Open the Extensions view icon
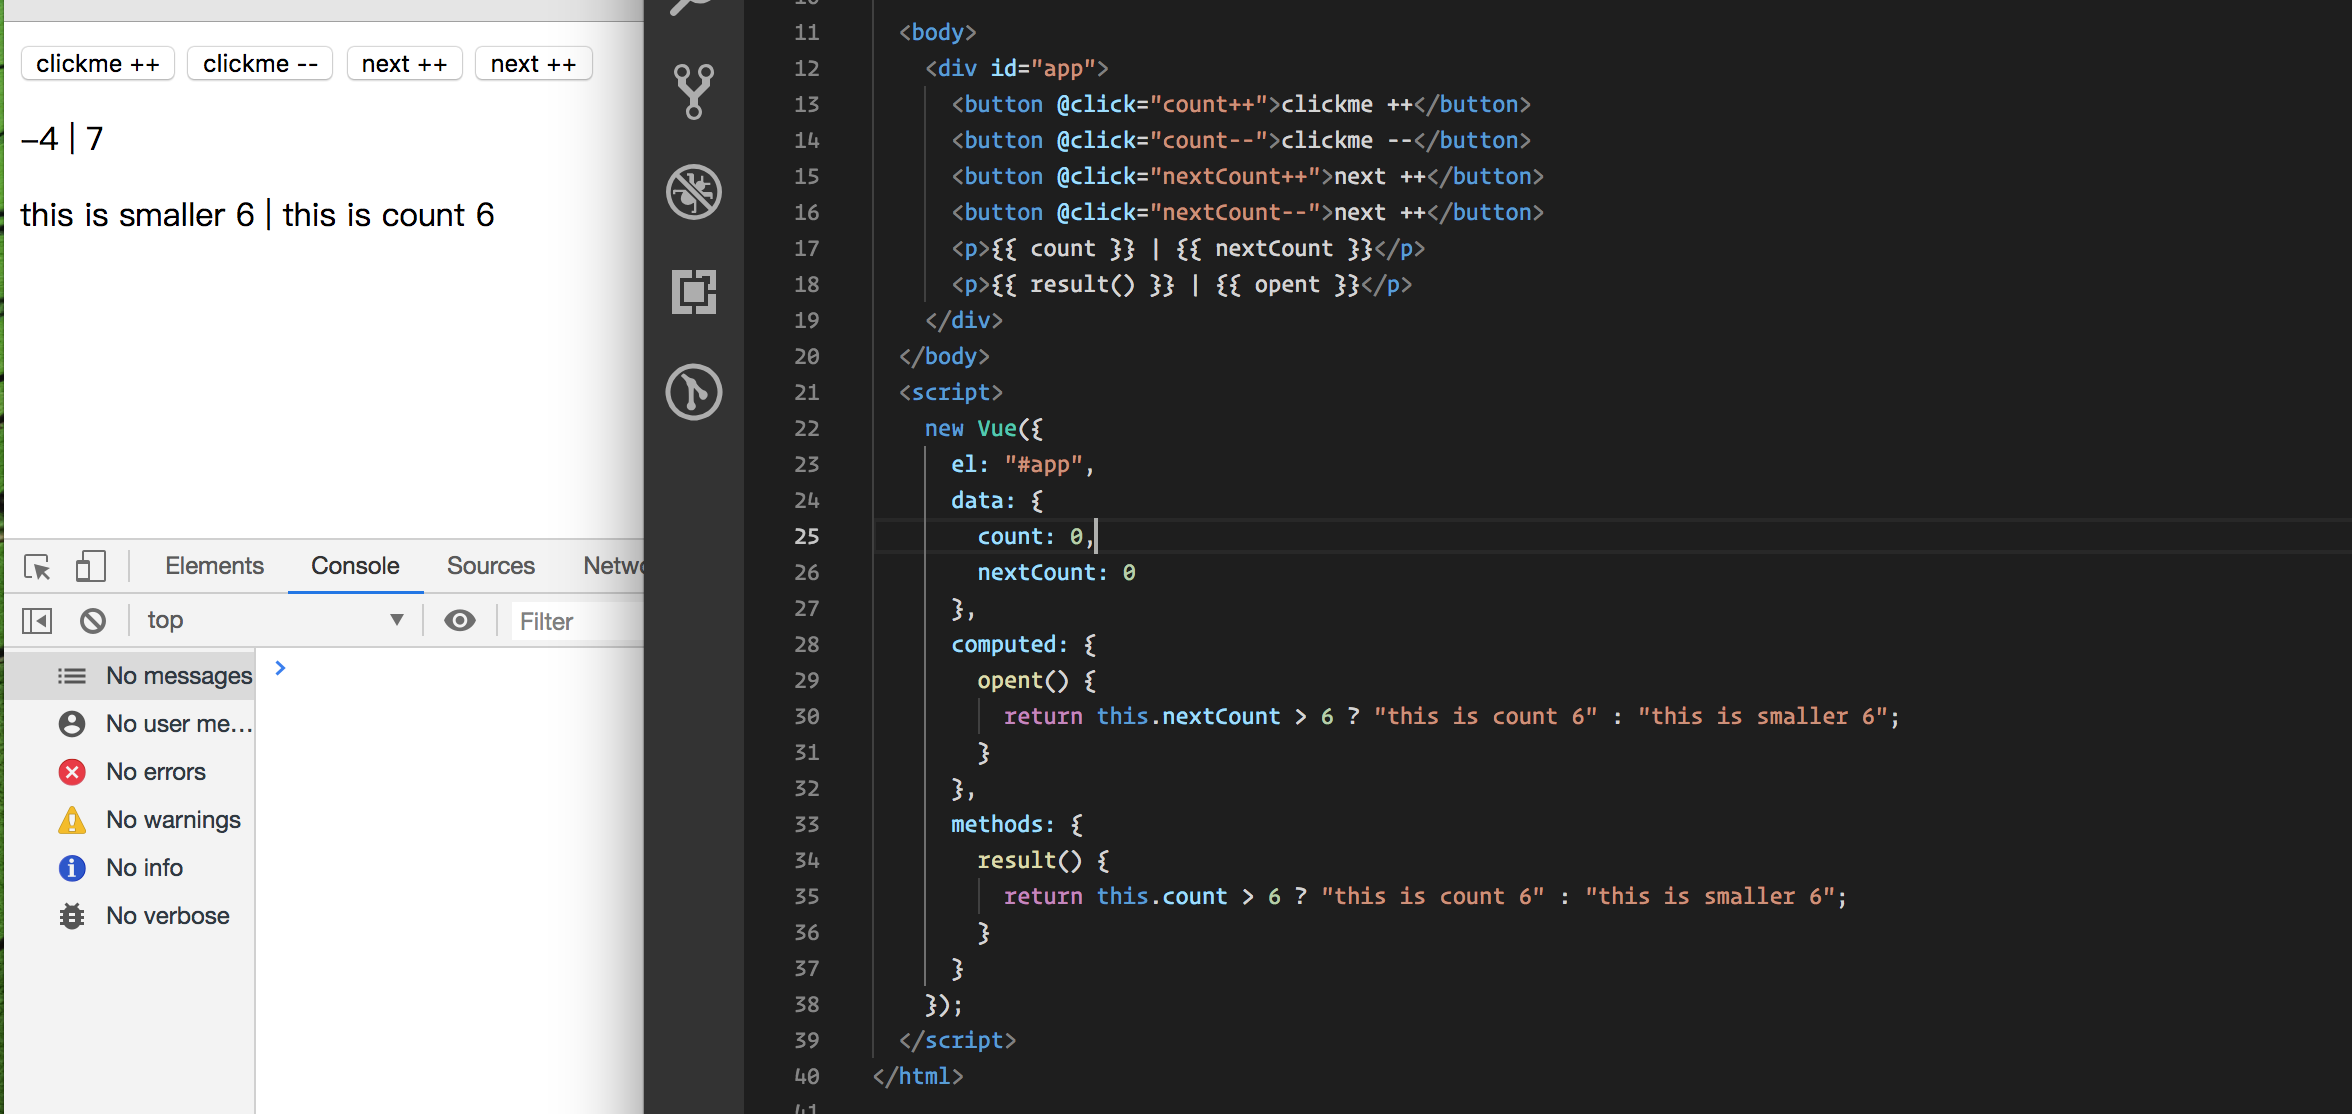 click(693, 291)
